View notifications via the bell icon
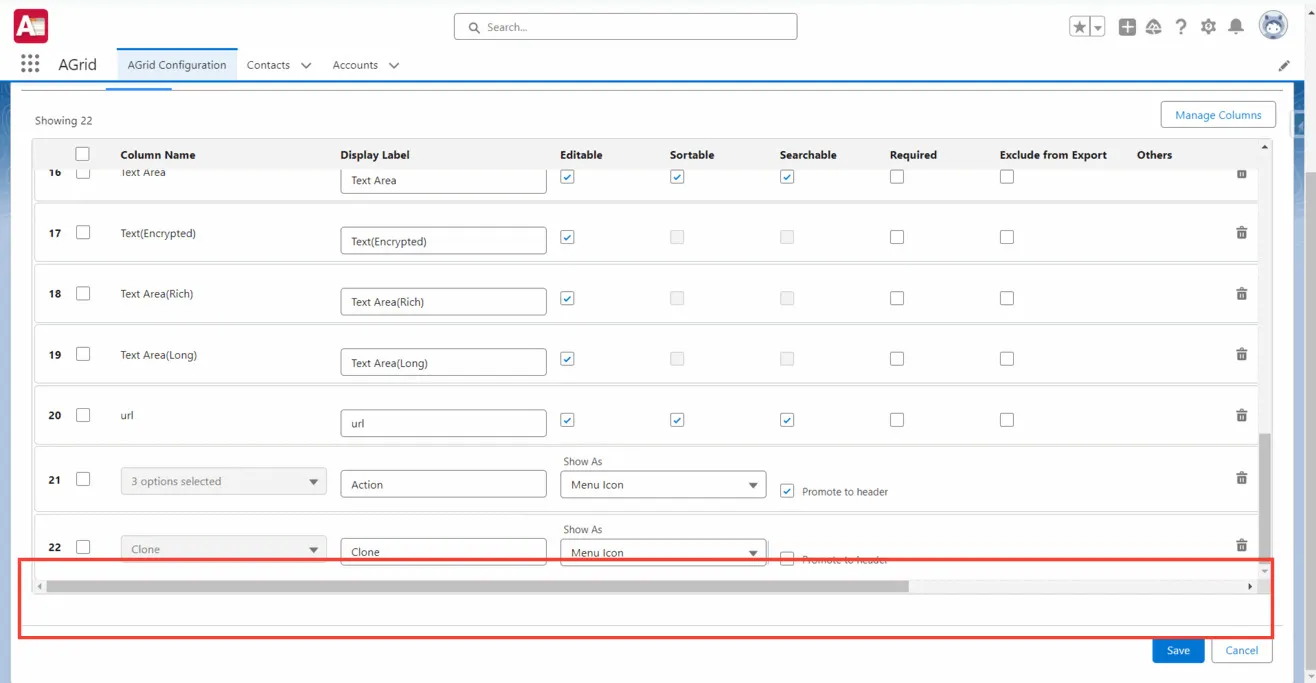 point(1235,27)
